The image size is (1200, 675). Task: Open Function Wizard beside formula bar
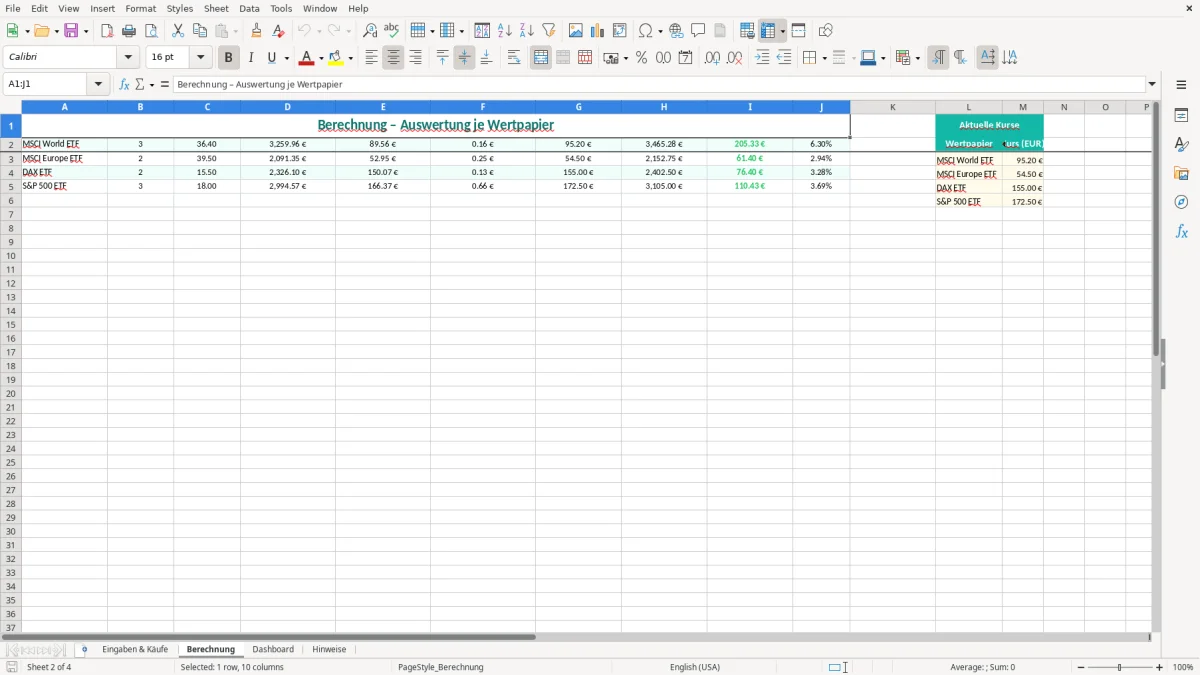pyautogui.click(x=124, y=85)
